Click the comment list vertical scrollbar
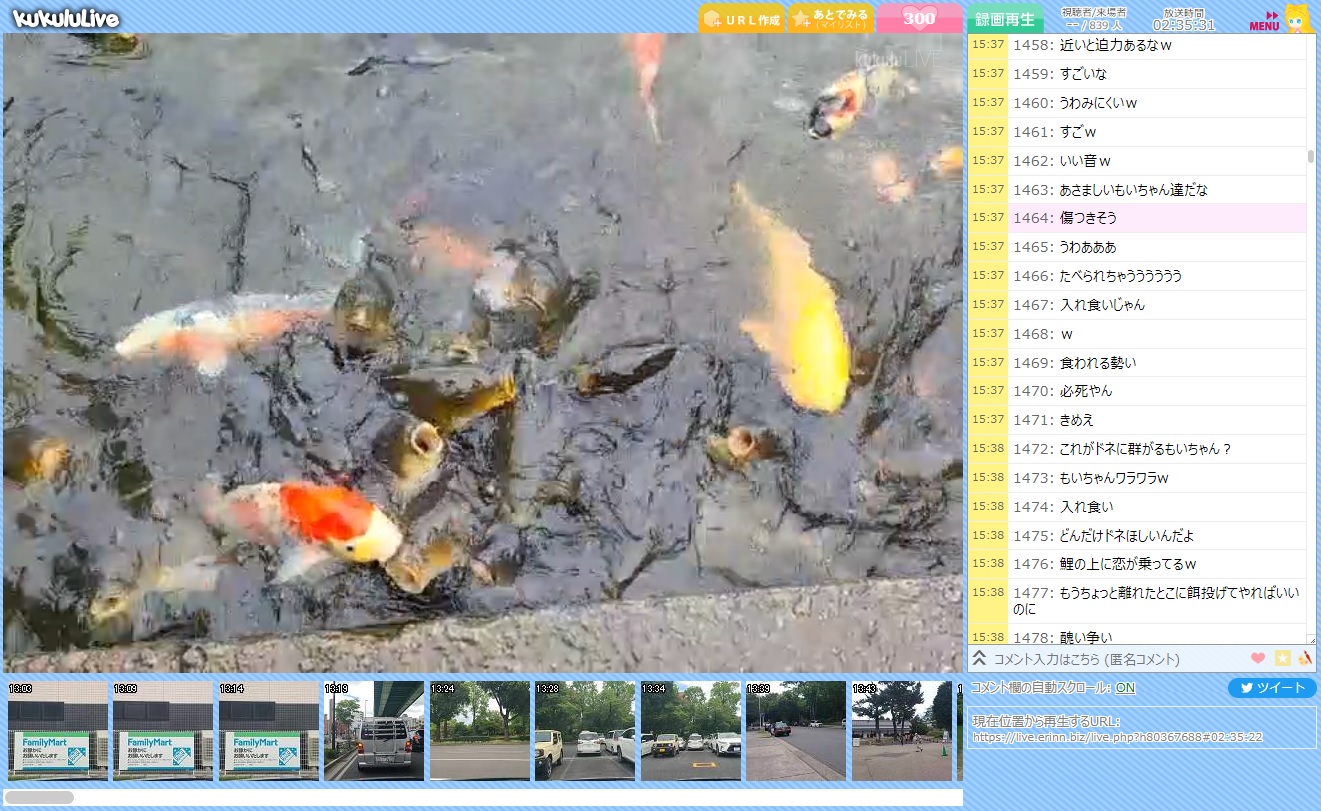This screenshot has height=811, width=1321. click(x=1311, y=156)
